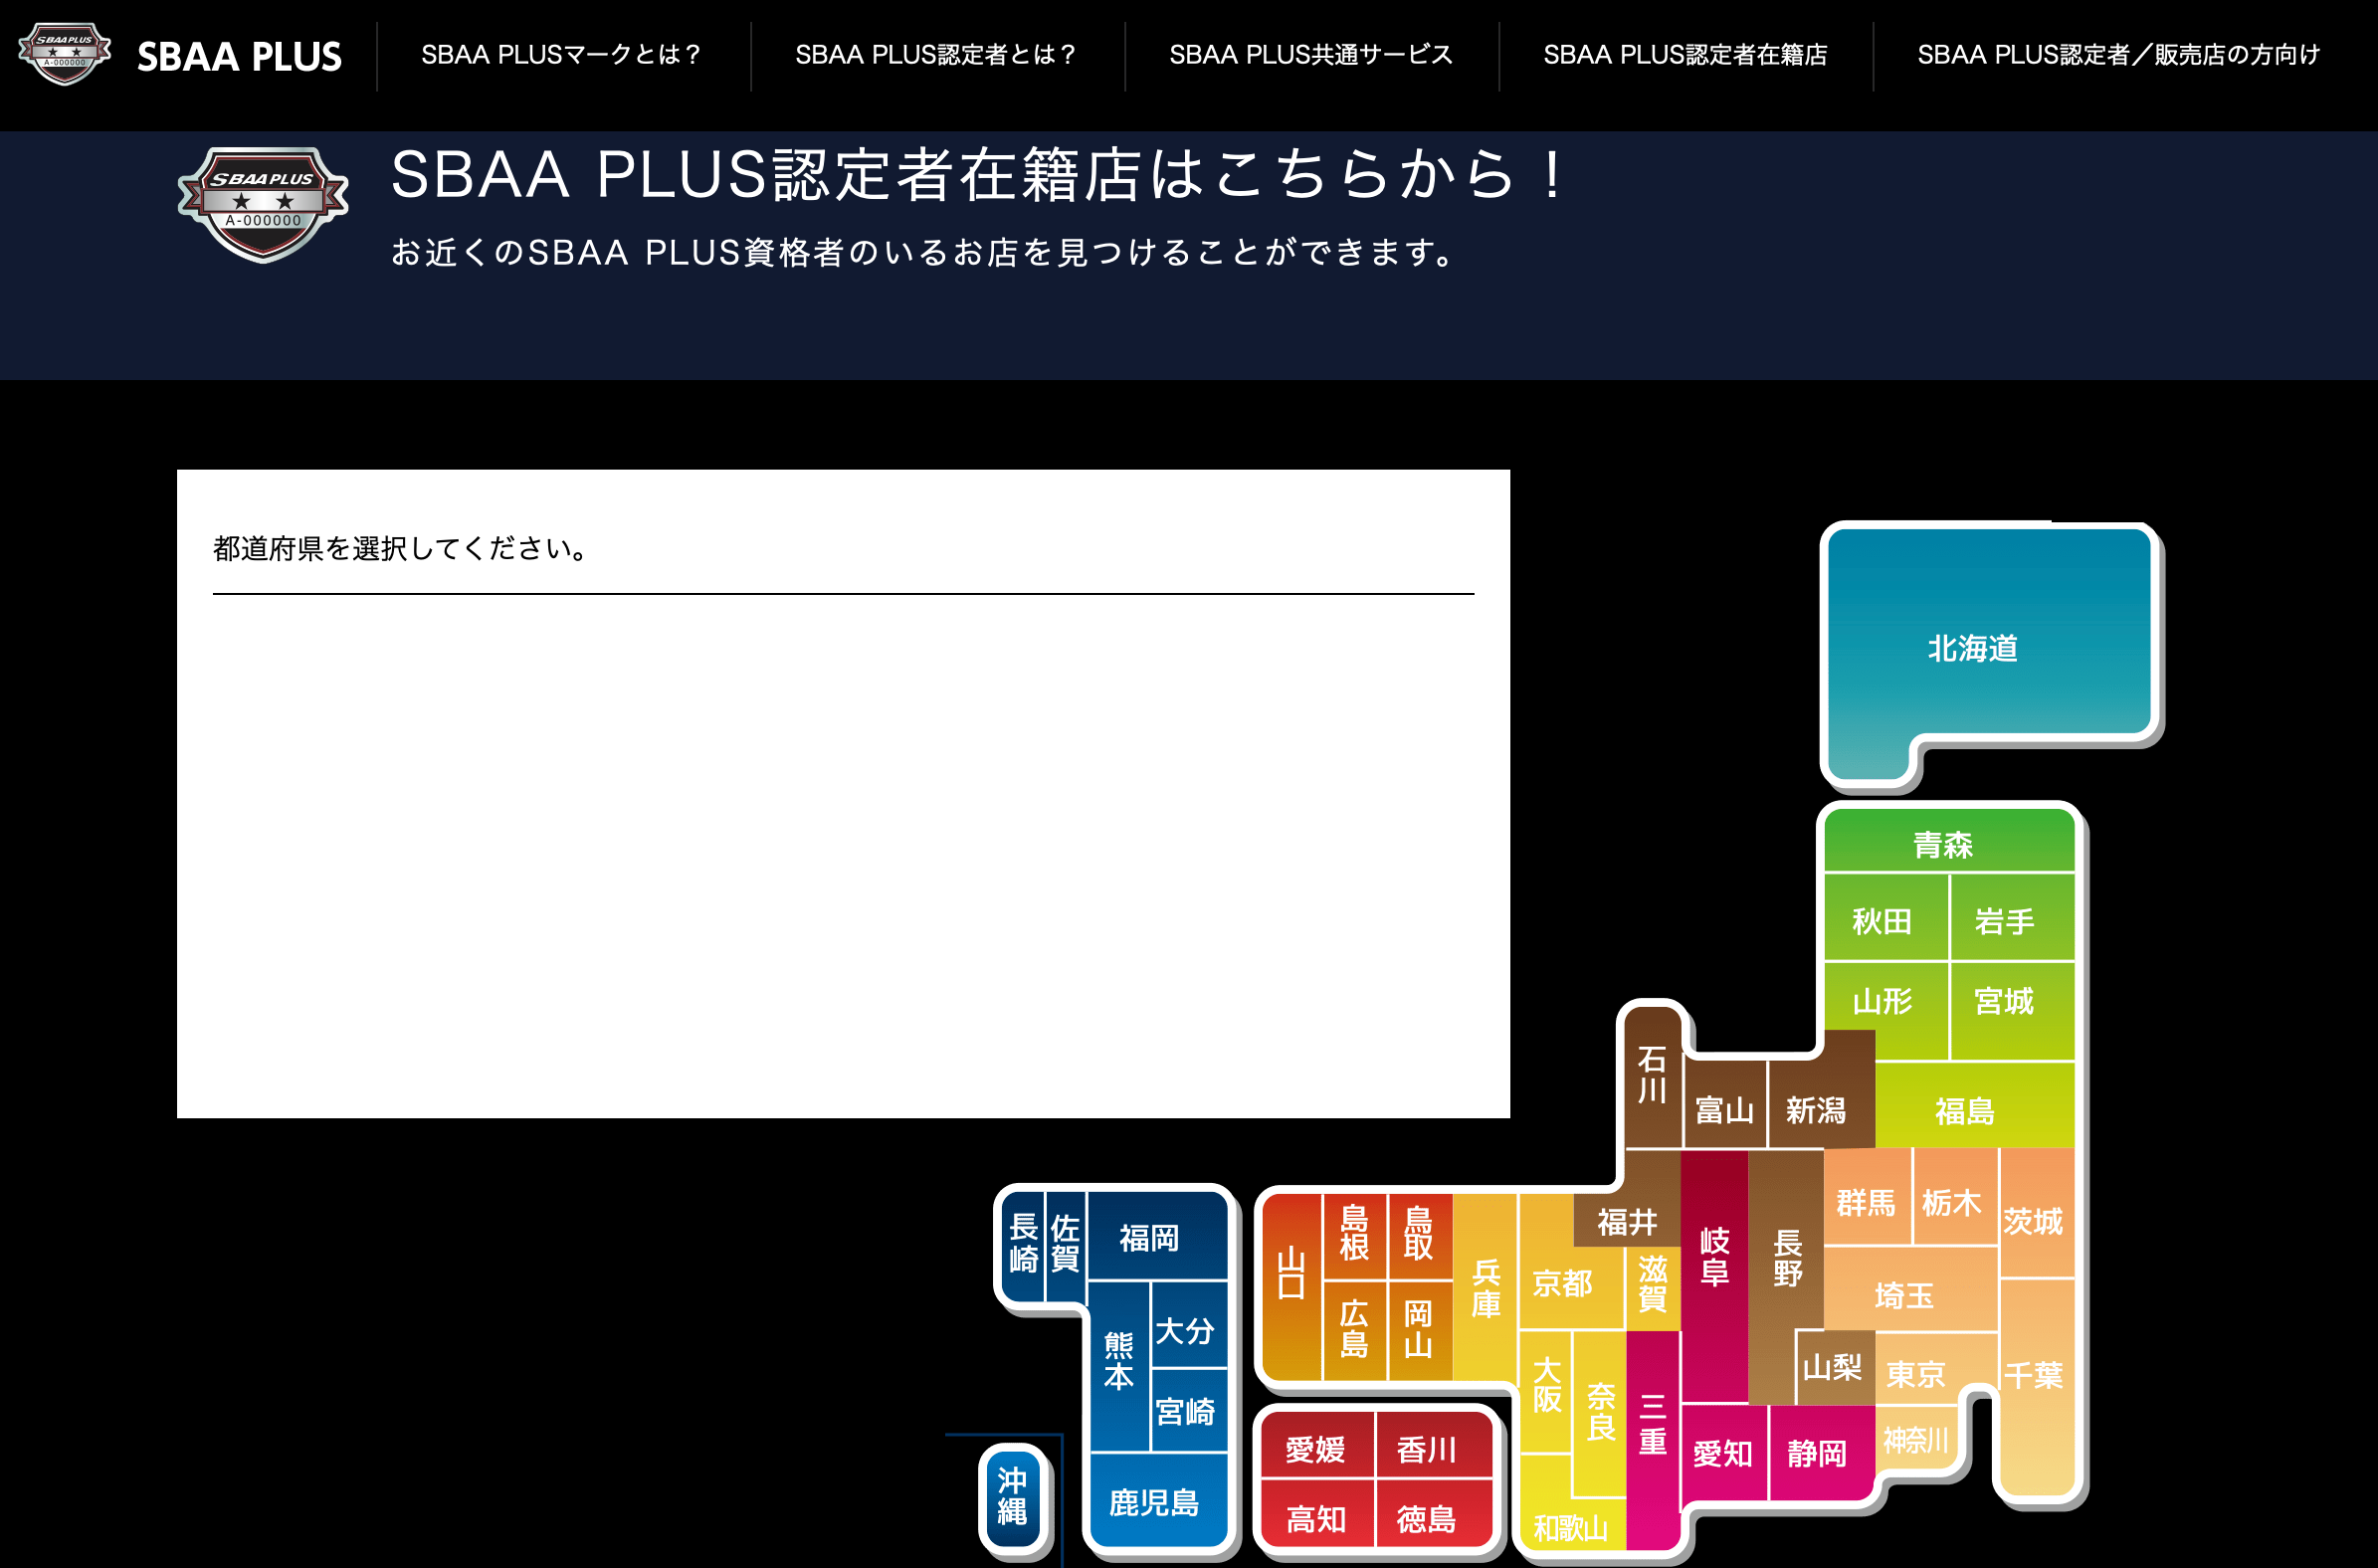Open SBAA PLUS認定者在籍店 navigation link
The width and height of the screenshot is (2378, 1568).
1685,55
